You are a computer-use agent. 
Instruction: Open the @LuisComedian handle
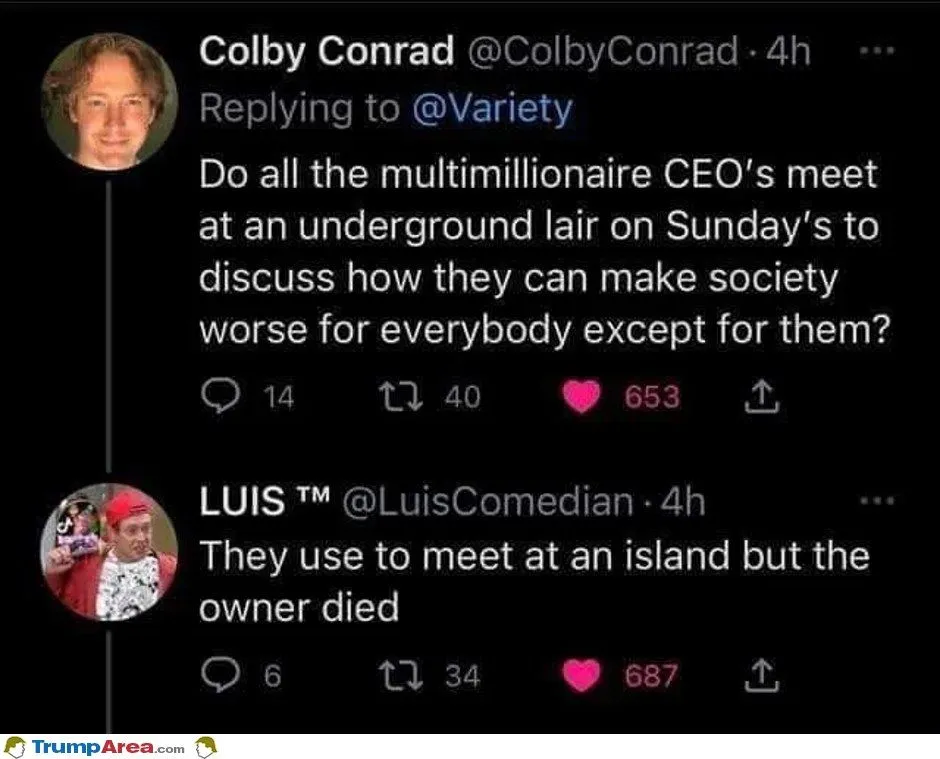490,502
